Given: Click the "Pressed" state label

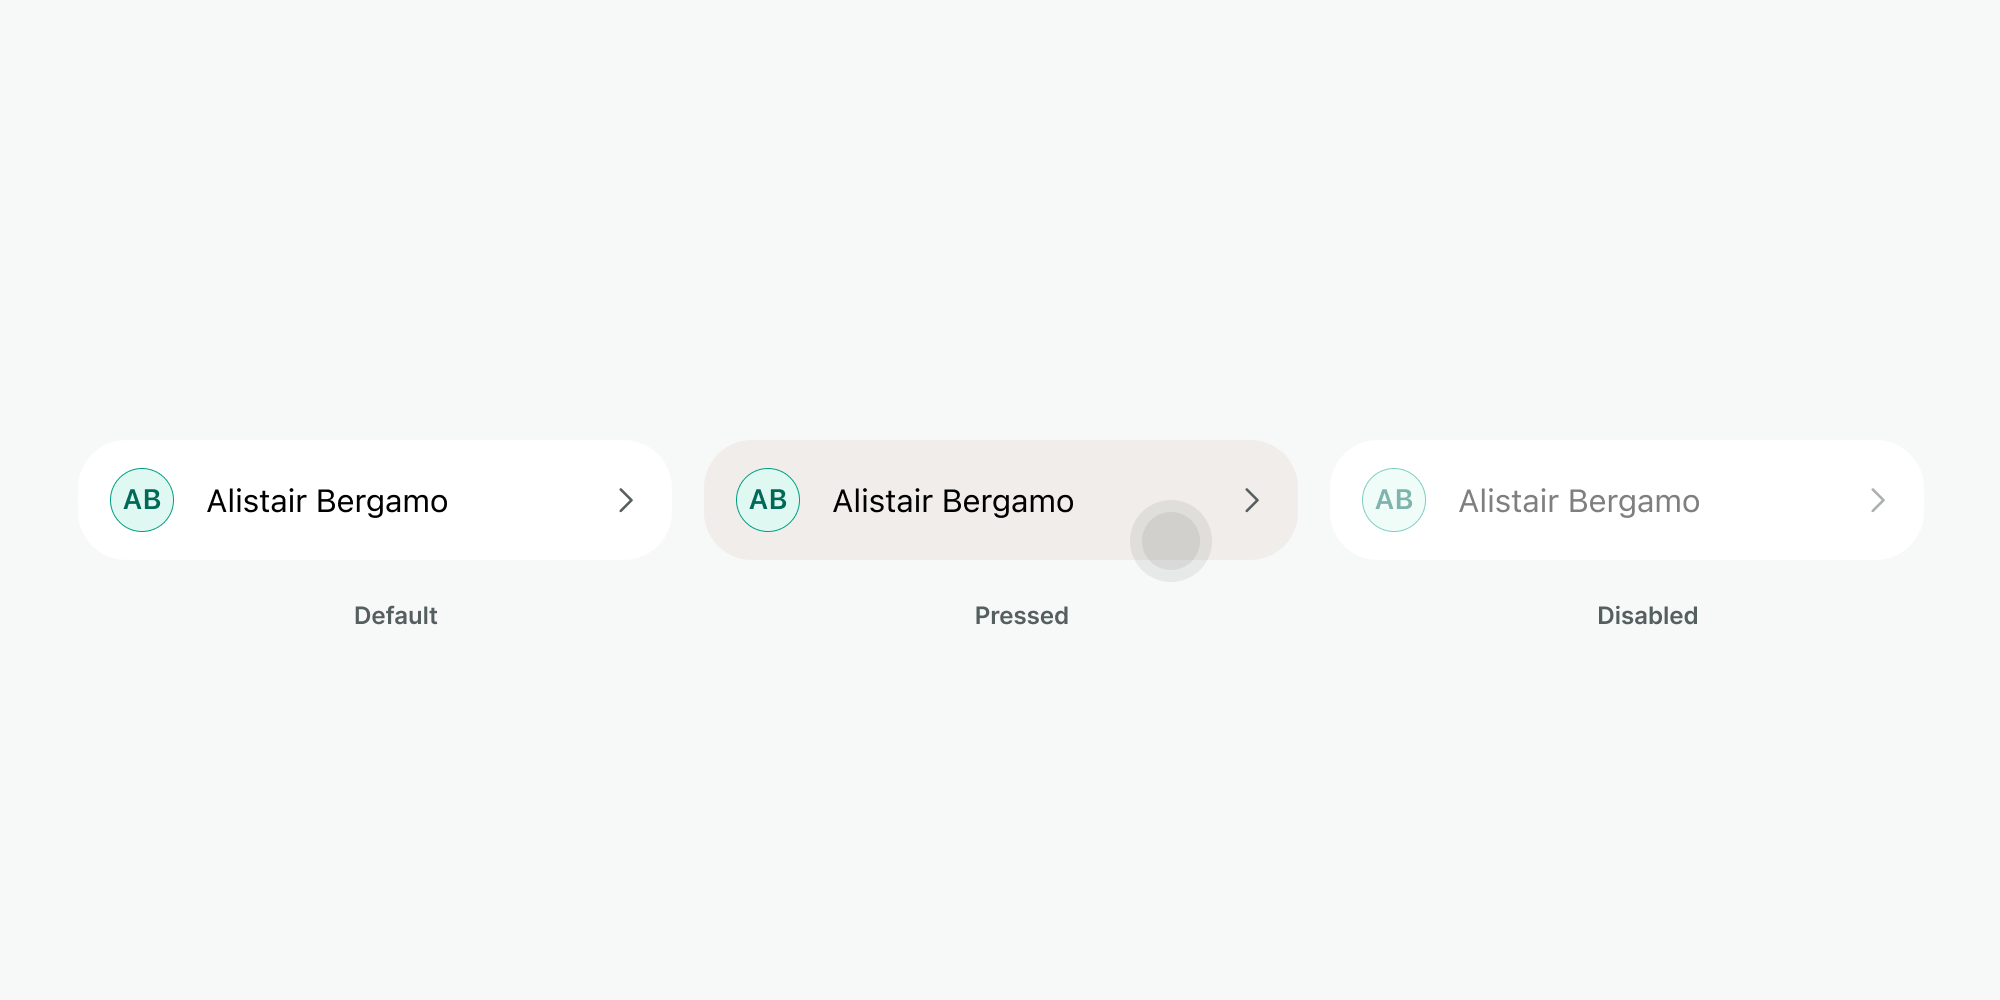Looking at the screenshot, I should point(1022,616).
